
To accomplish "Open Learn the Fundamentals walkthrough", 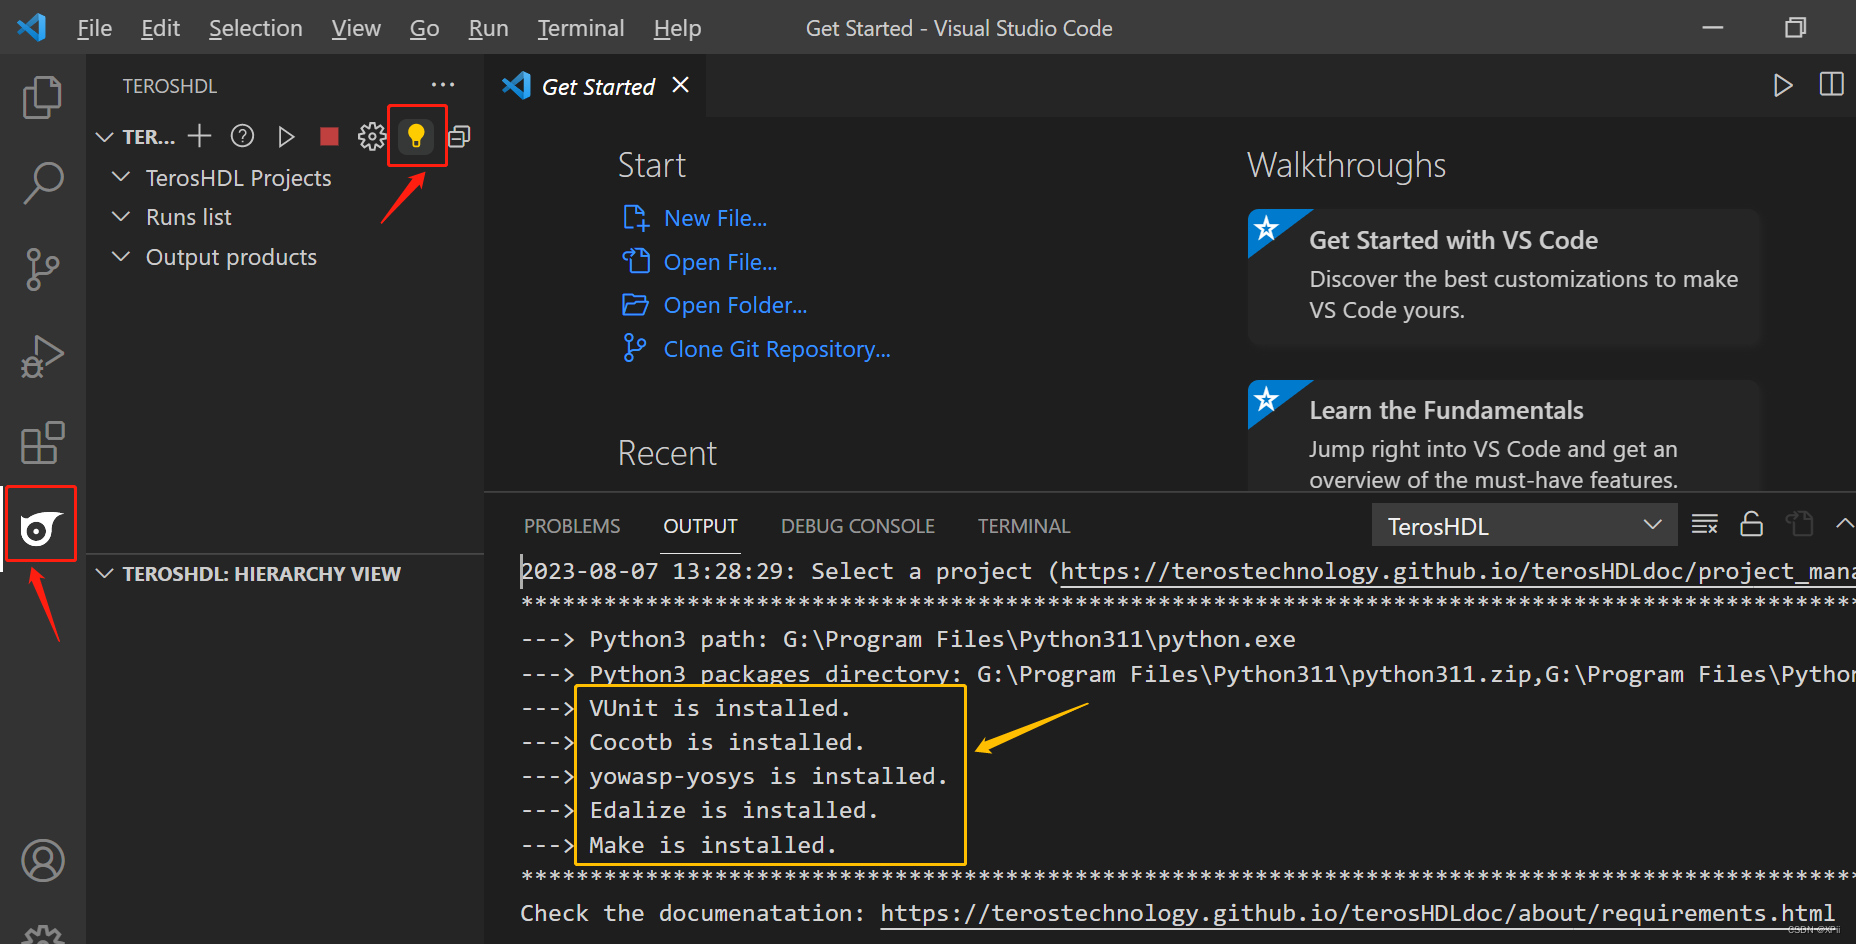I will click(1504, 436).
